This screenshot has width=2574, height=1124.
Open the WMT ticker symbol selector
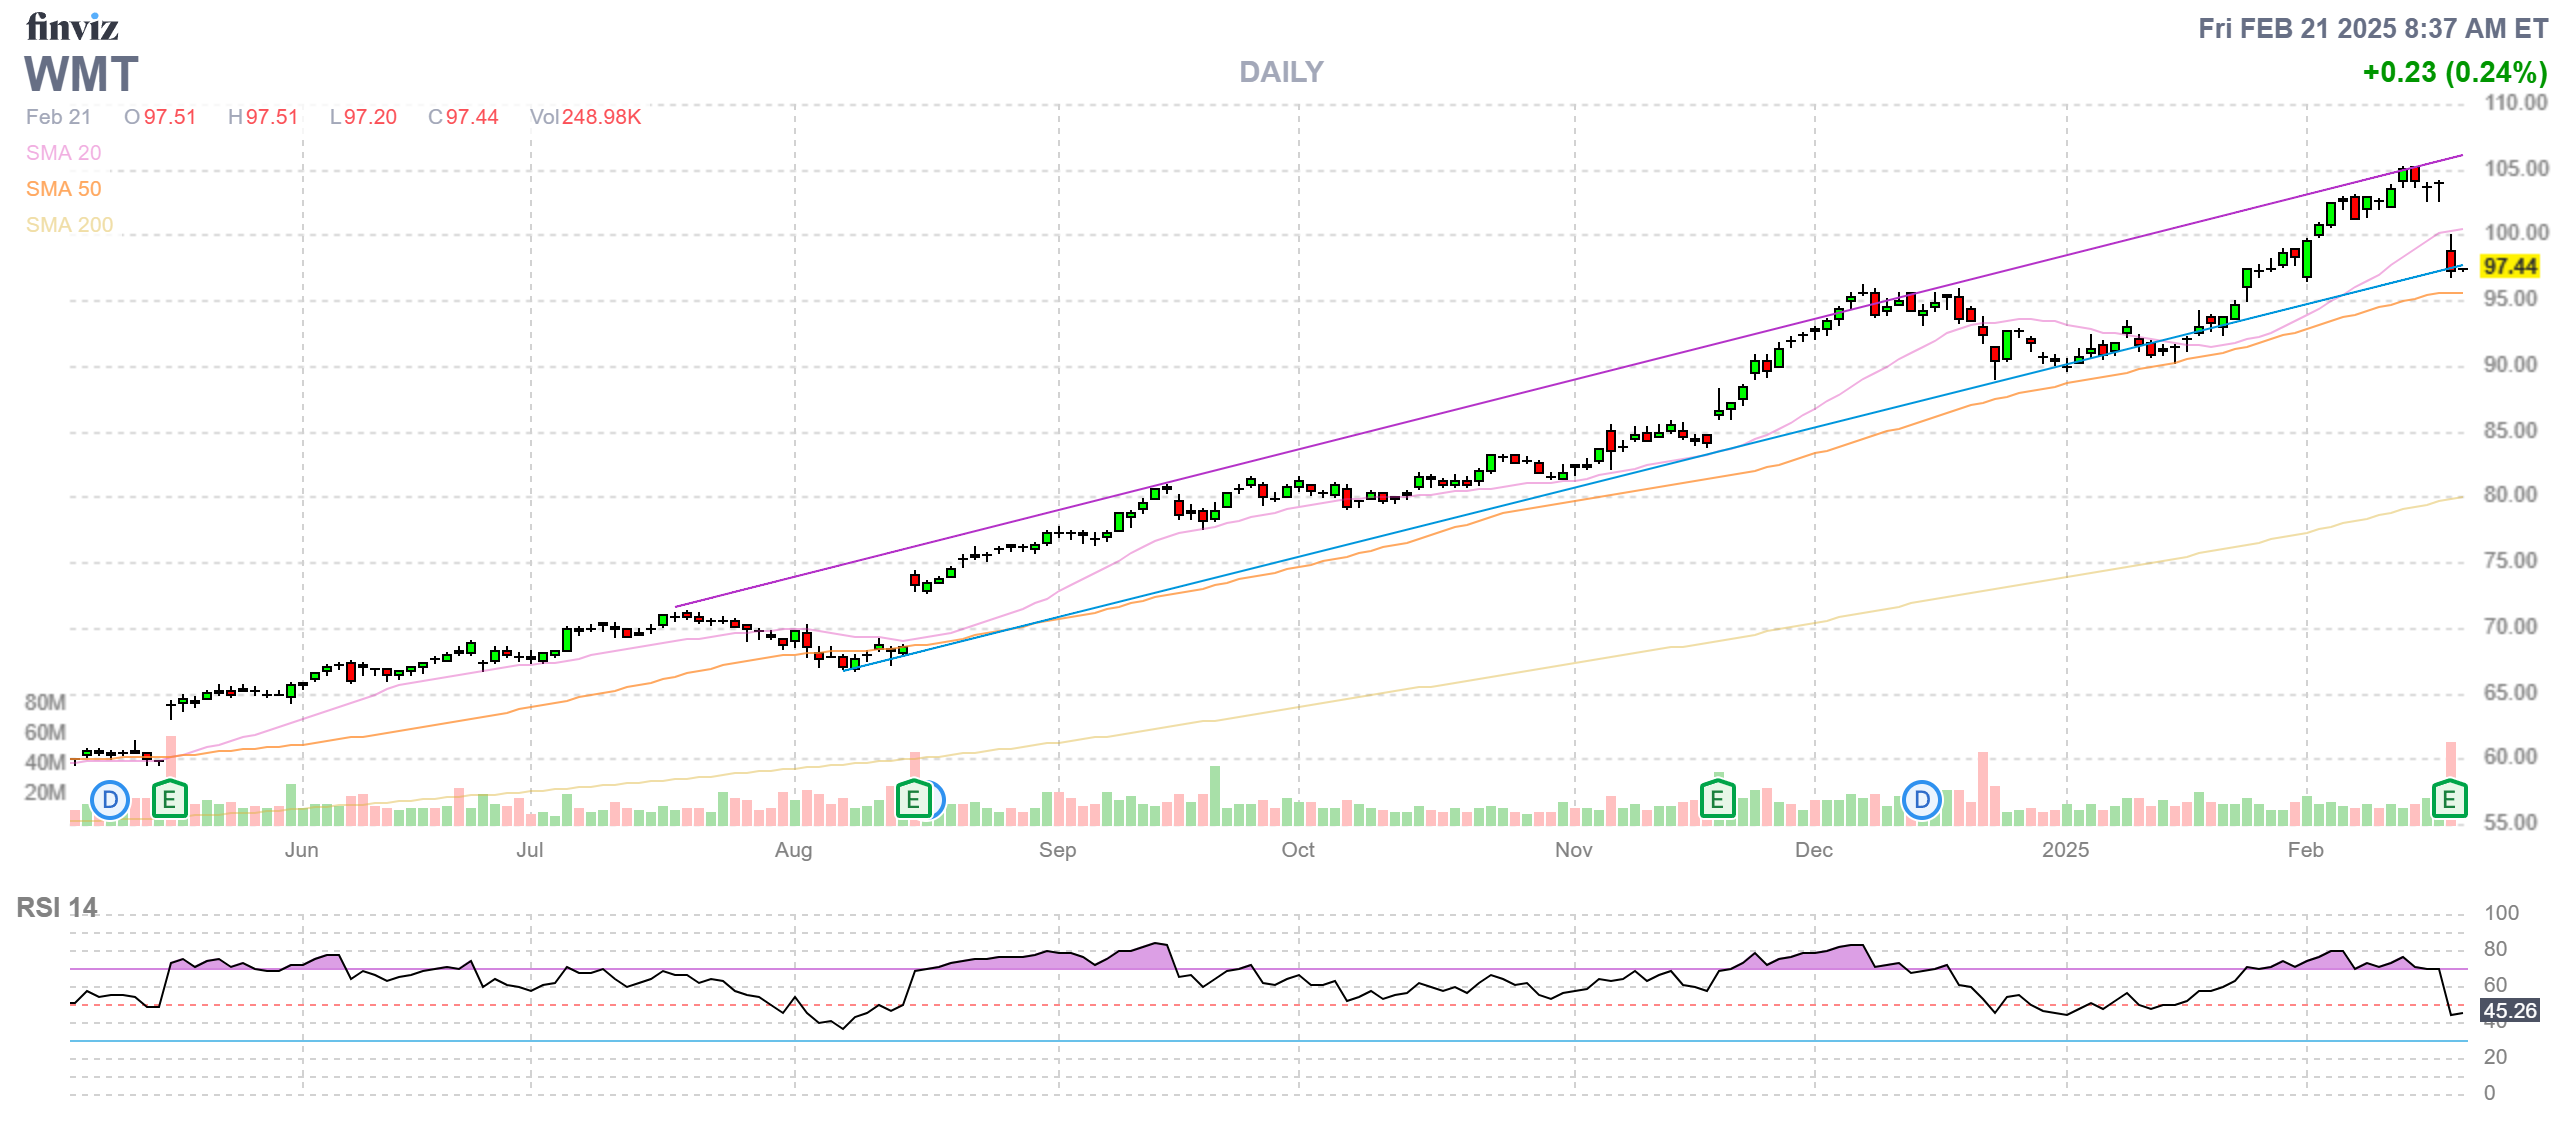pyautogui.click(x=81, y=75)
